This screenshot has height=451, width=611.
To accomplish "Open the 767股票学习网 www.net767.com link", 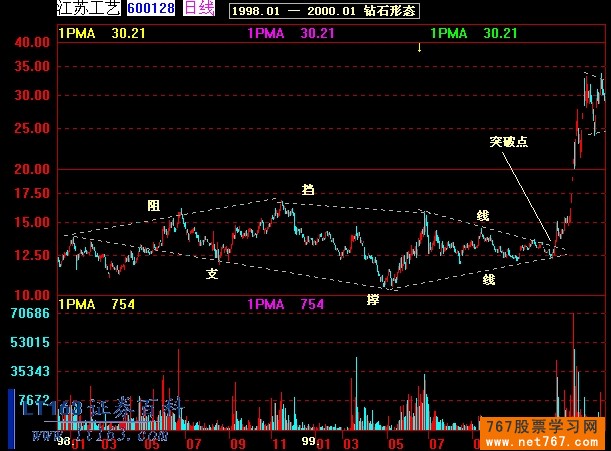I will [545, 432].
